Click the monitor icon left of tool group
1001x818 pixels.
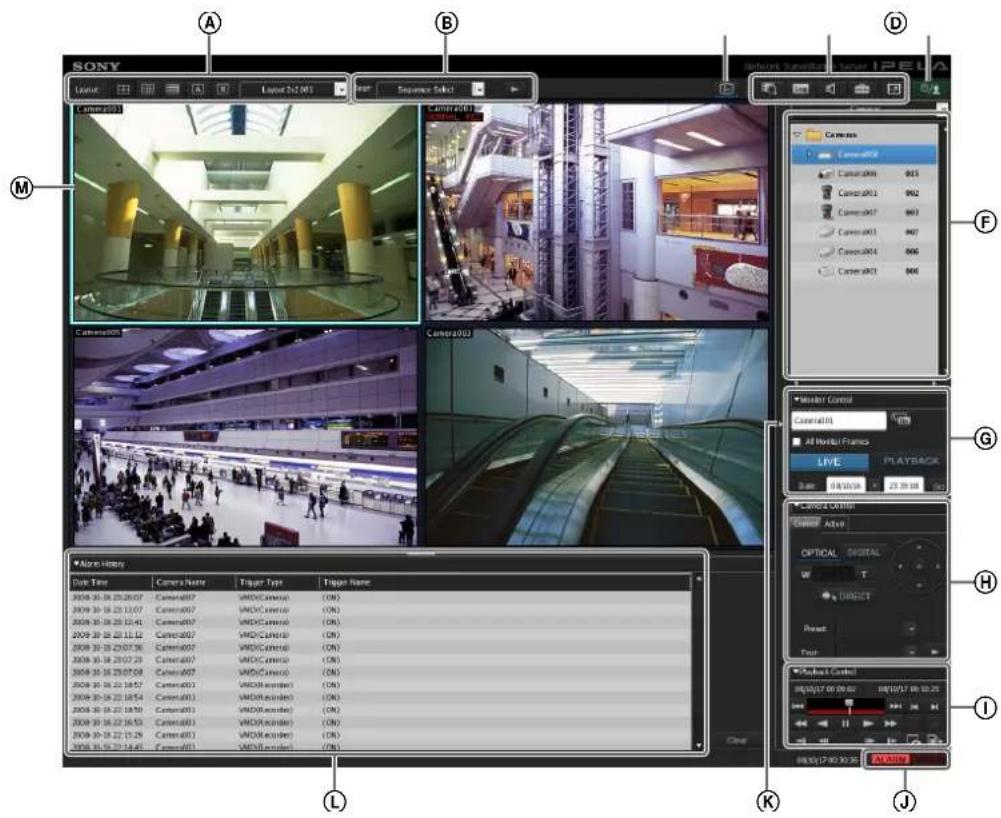click(726, 89)
